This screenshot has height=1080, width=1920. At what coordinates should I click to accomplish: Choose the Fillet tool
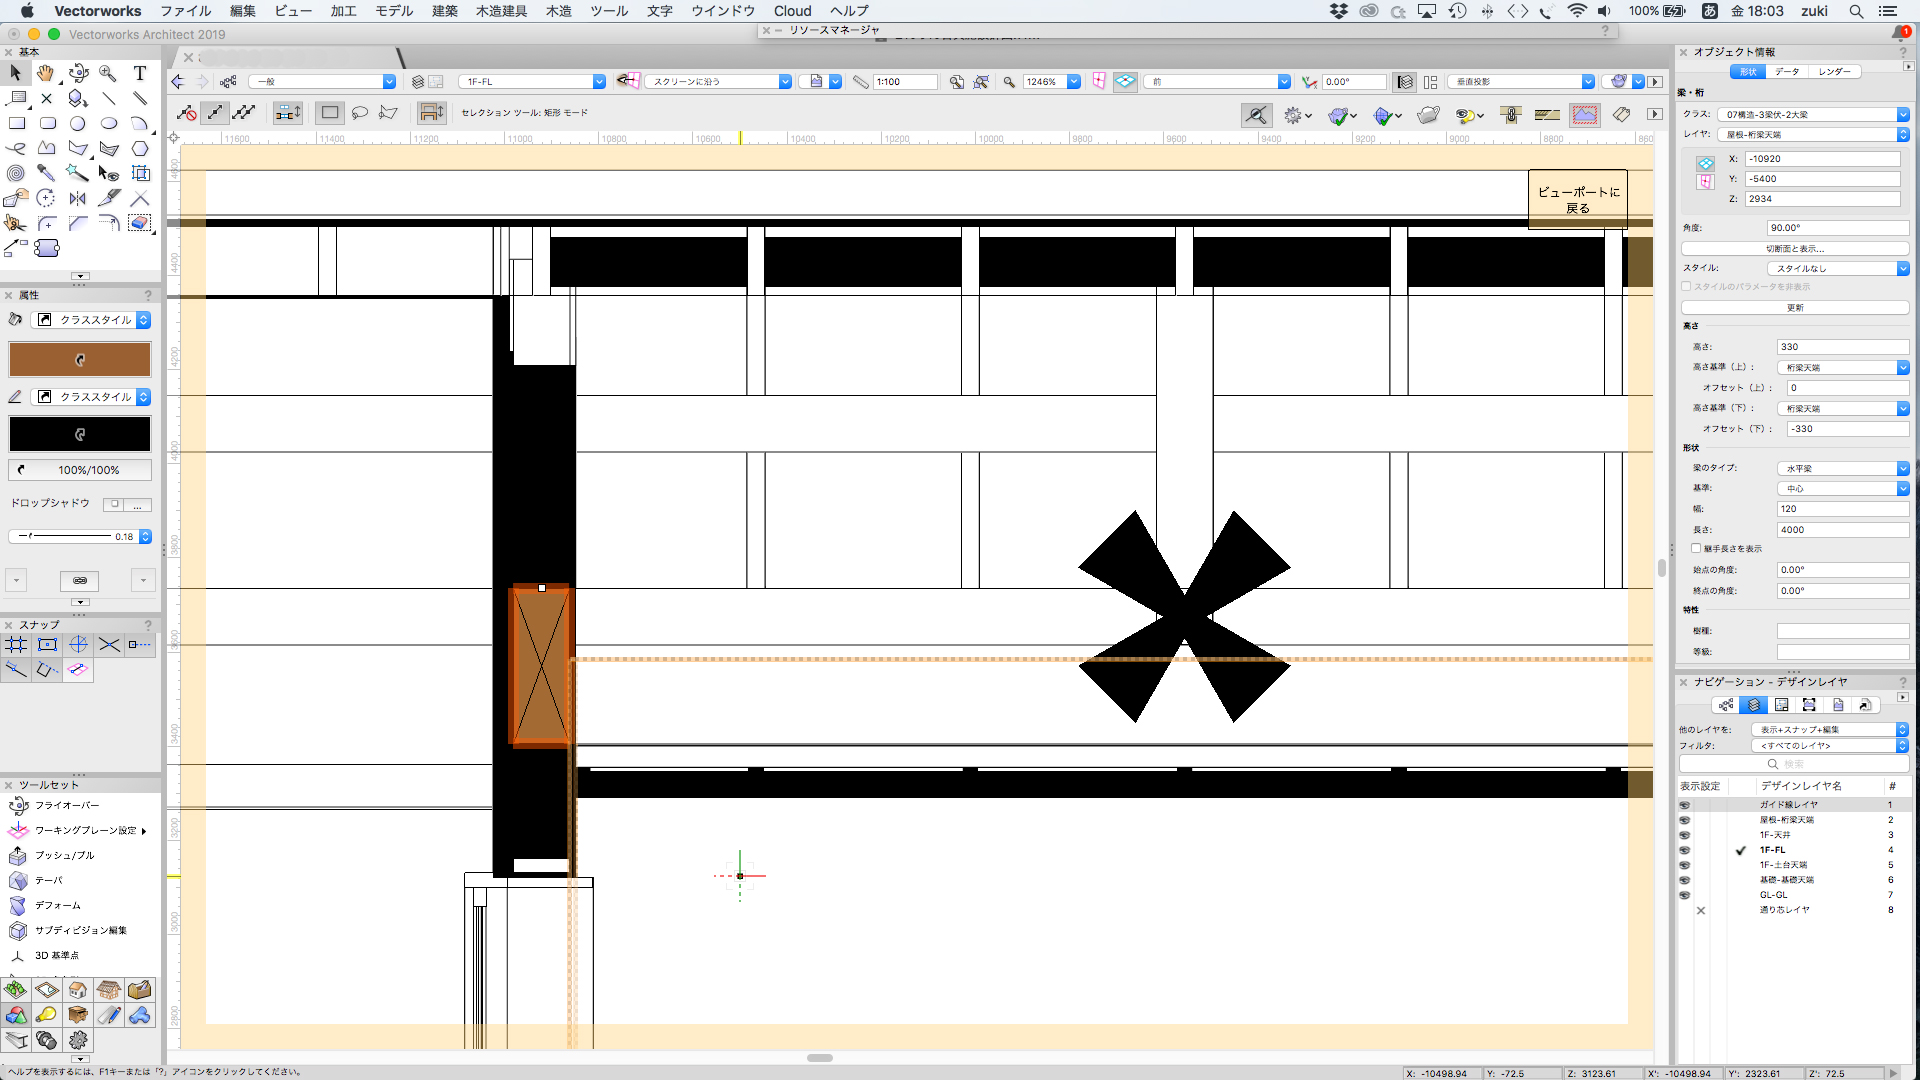coord(46,223)
